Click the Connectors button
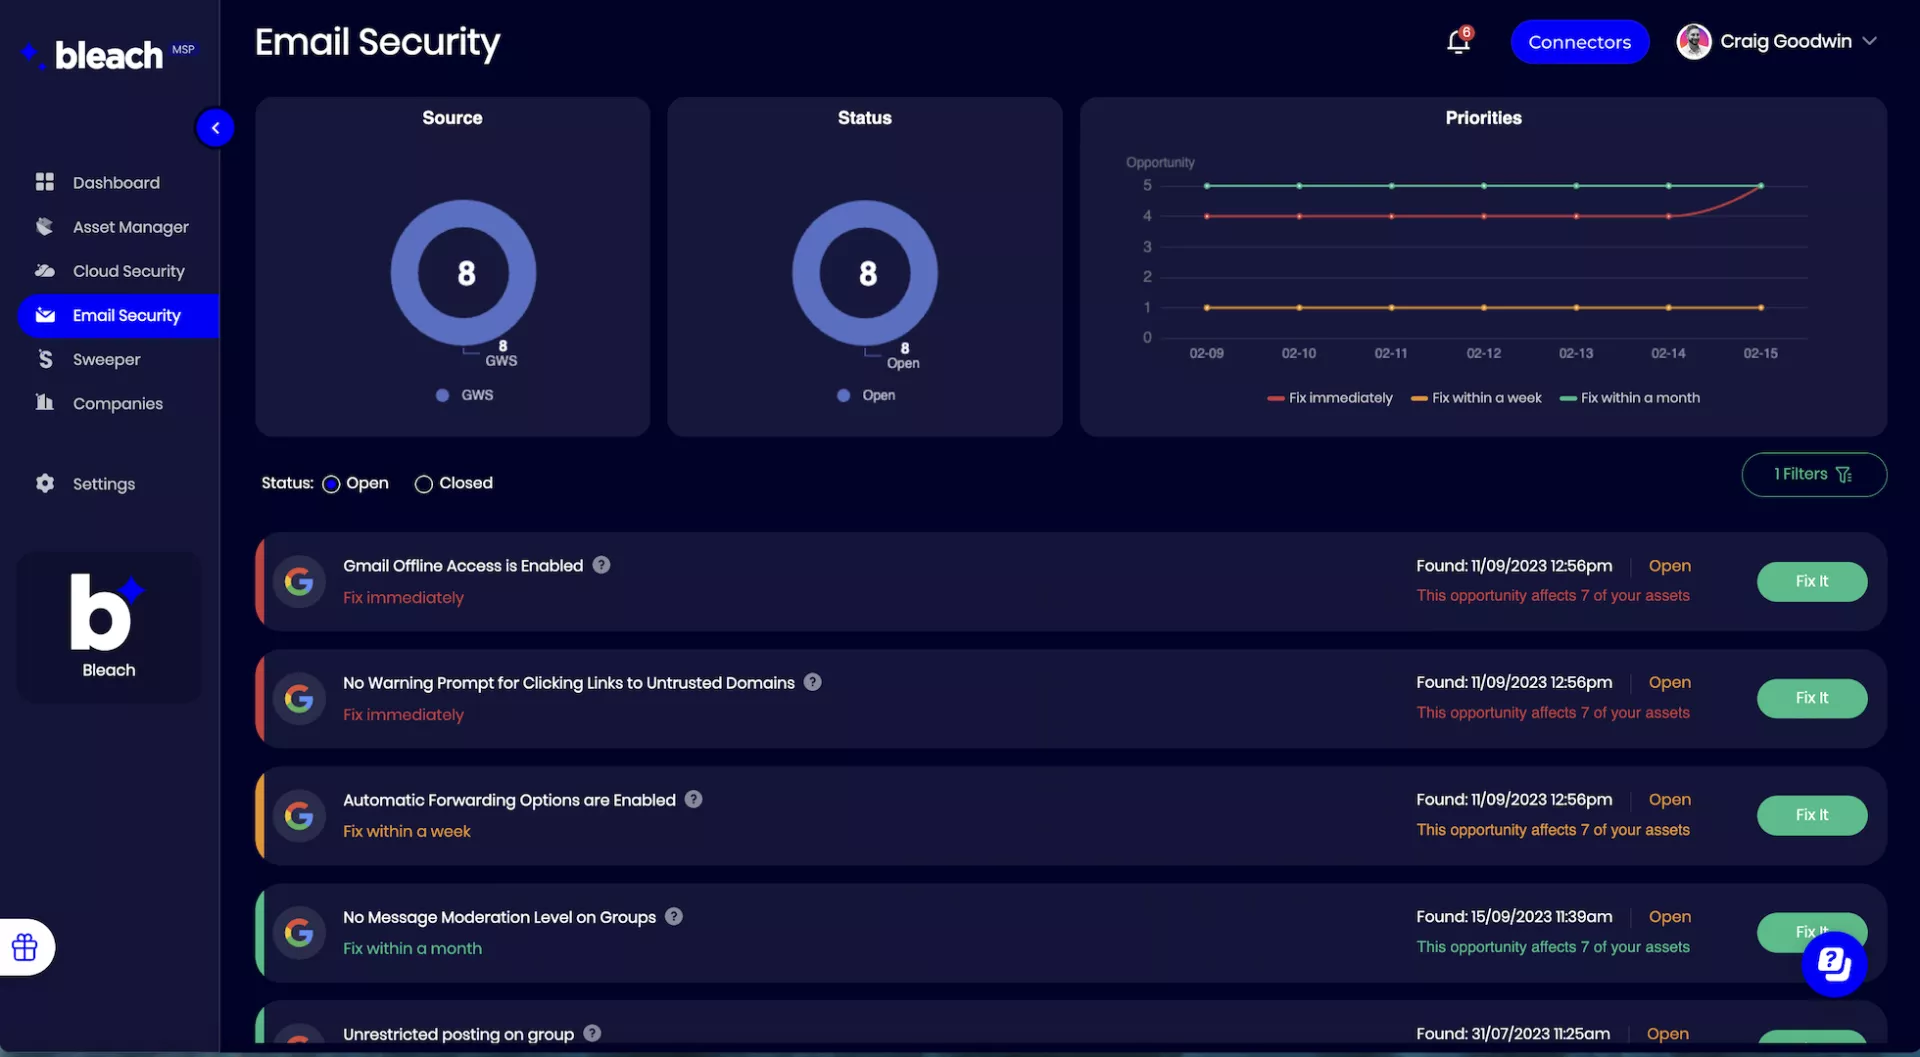 click(1579, 42)
